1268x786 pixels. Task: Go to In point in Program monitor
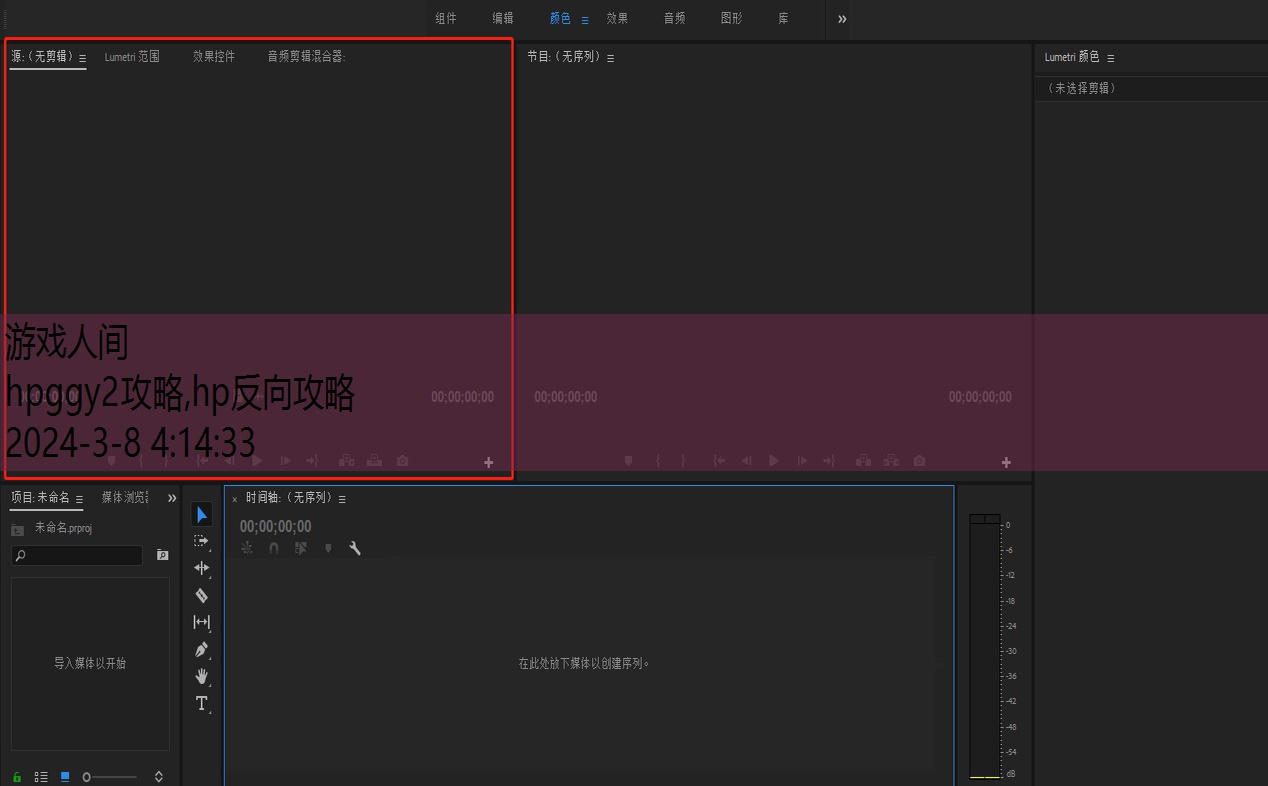[x=719, y=461]
